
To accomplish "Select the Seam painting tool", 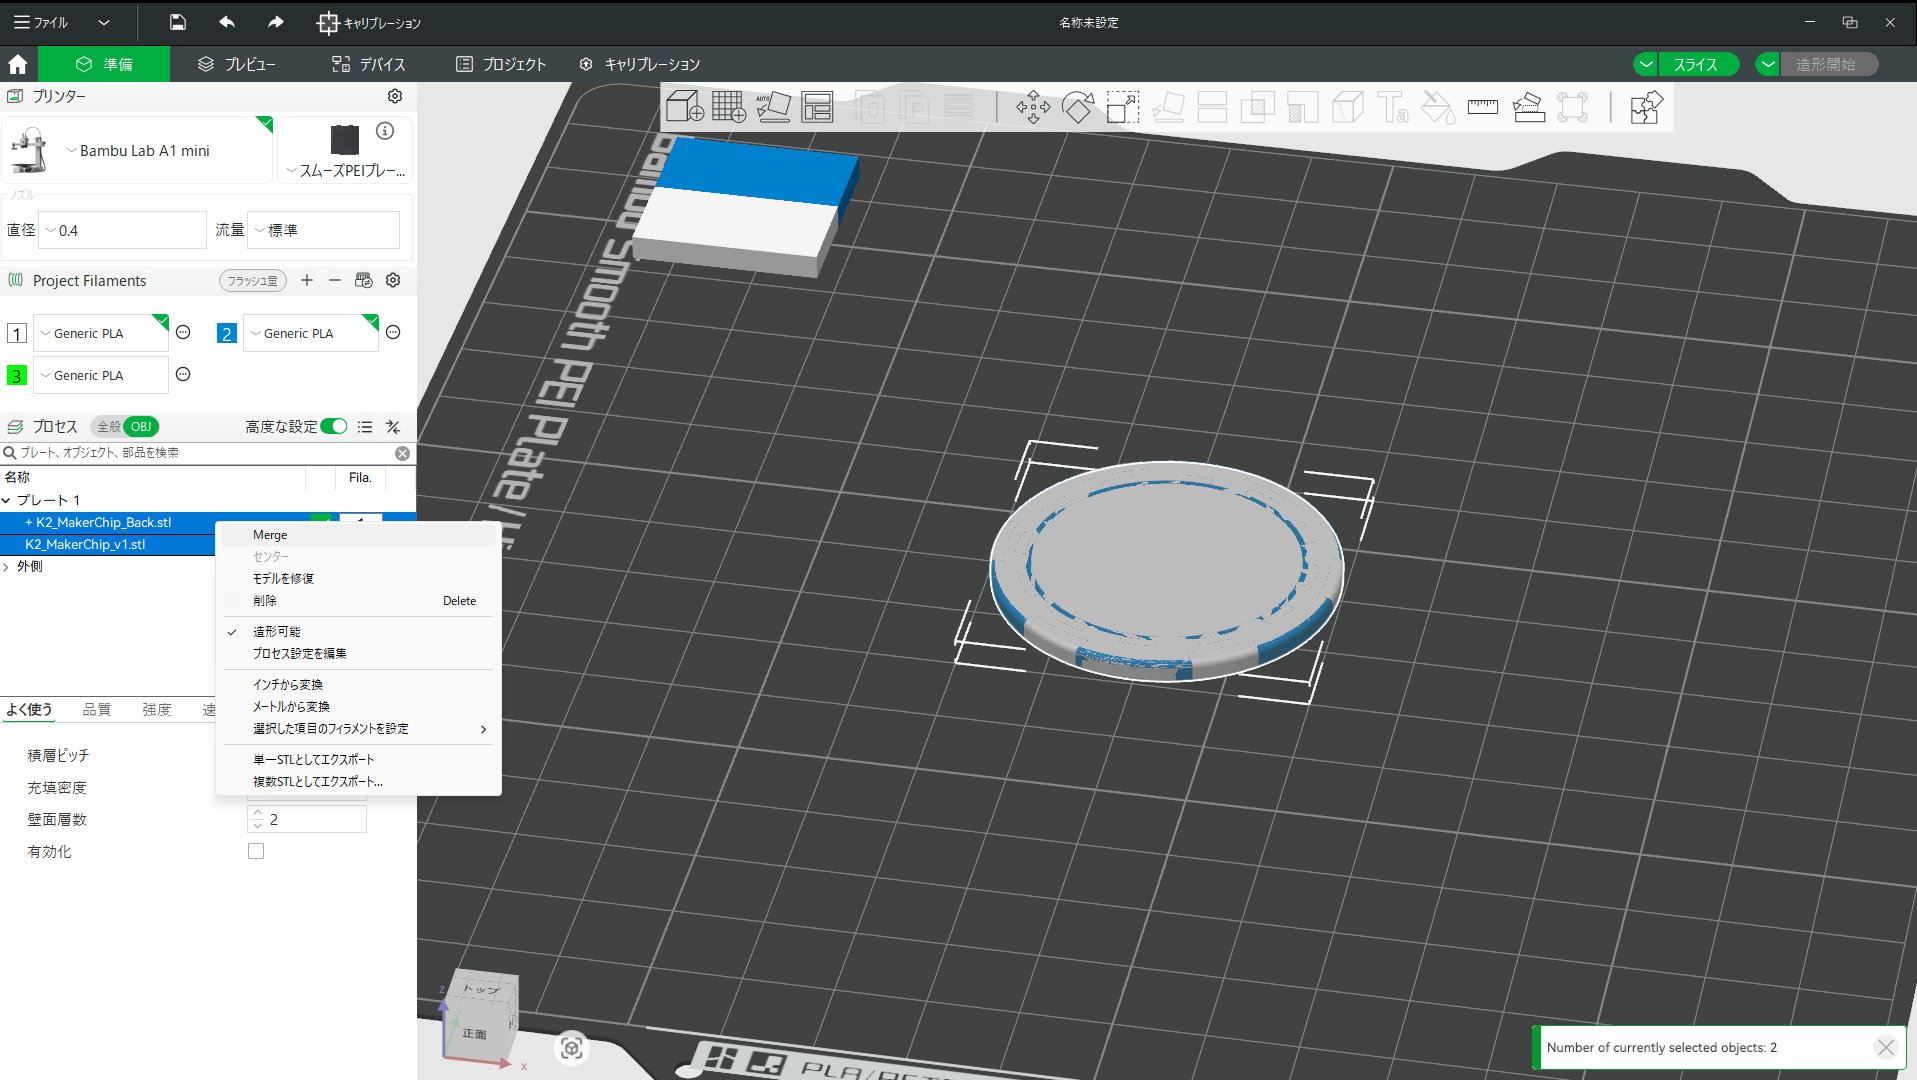I will tap(1347, 107).
